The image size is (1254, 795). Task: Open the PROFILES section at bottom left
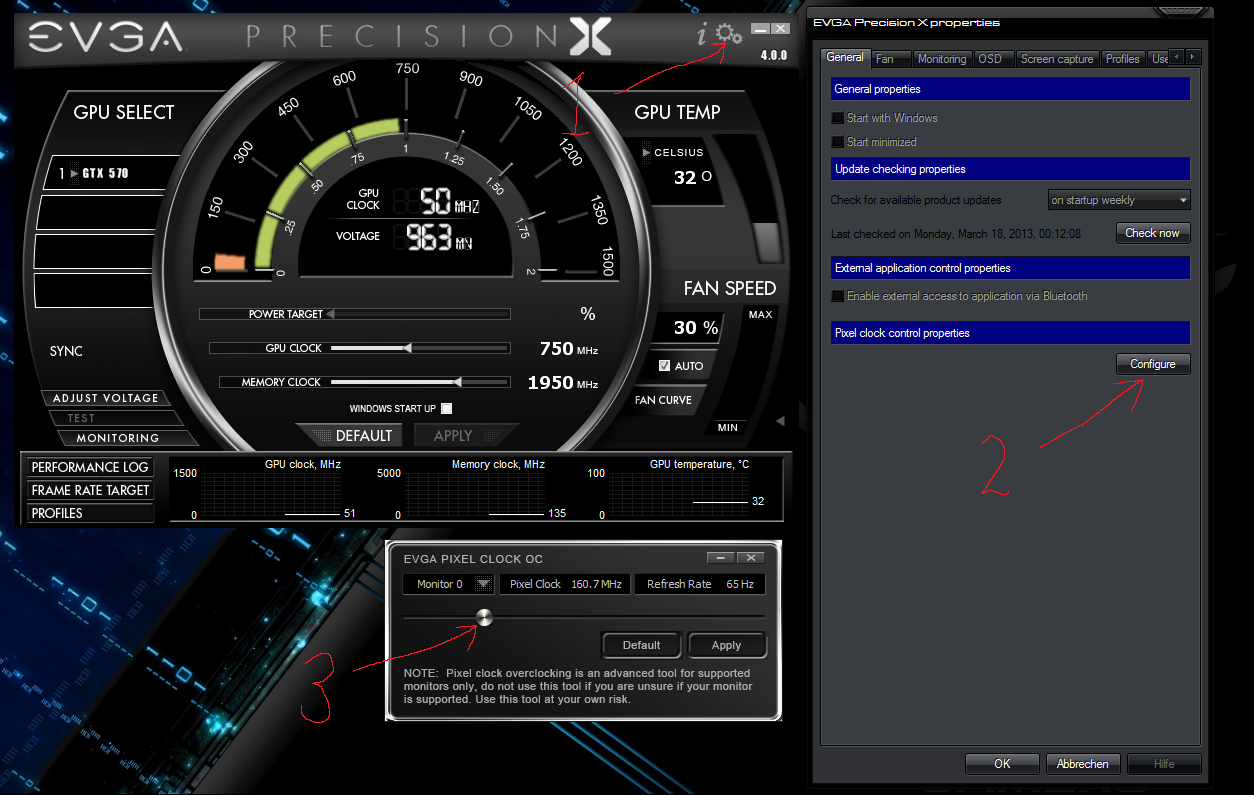[x=90, y=513]
